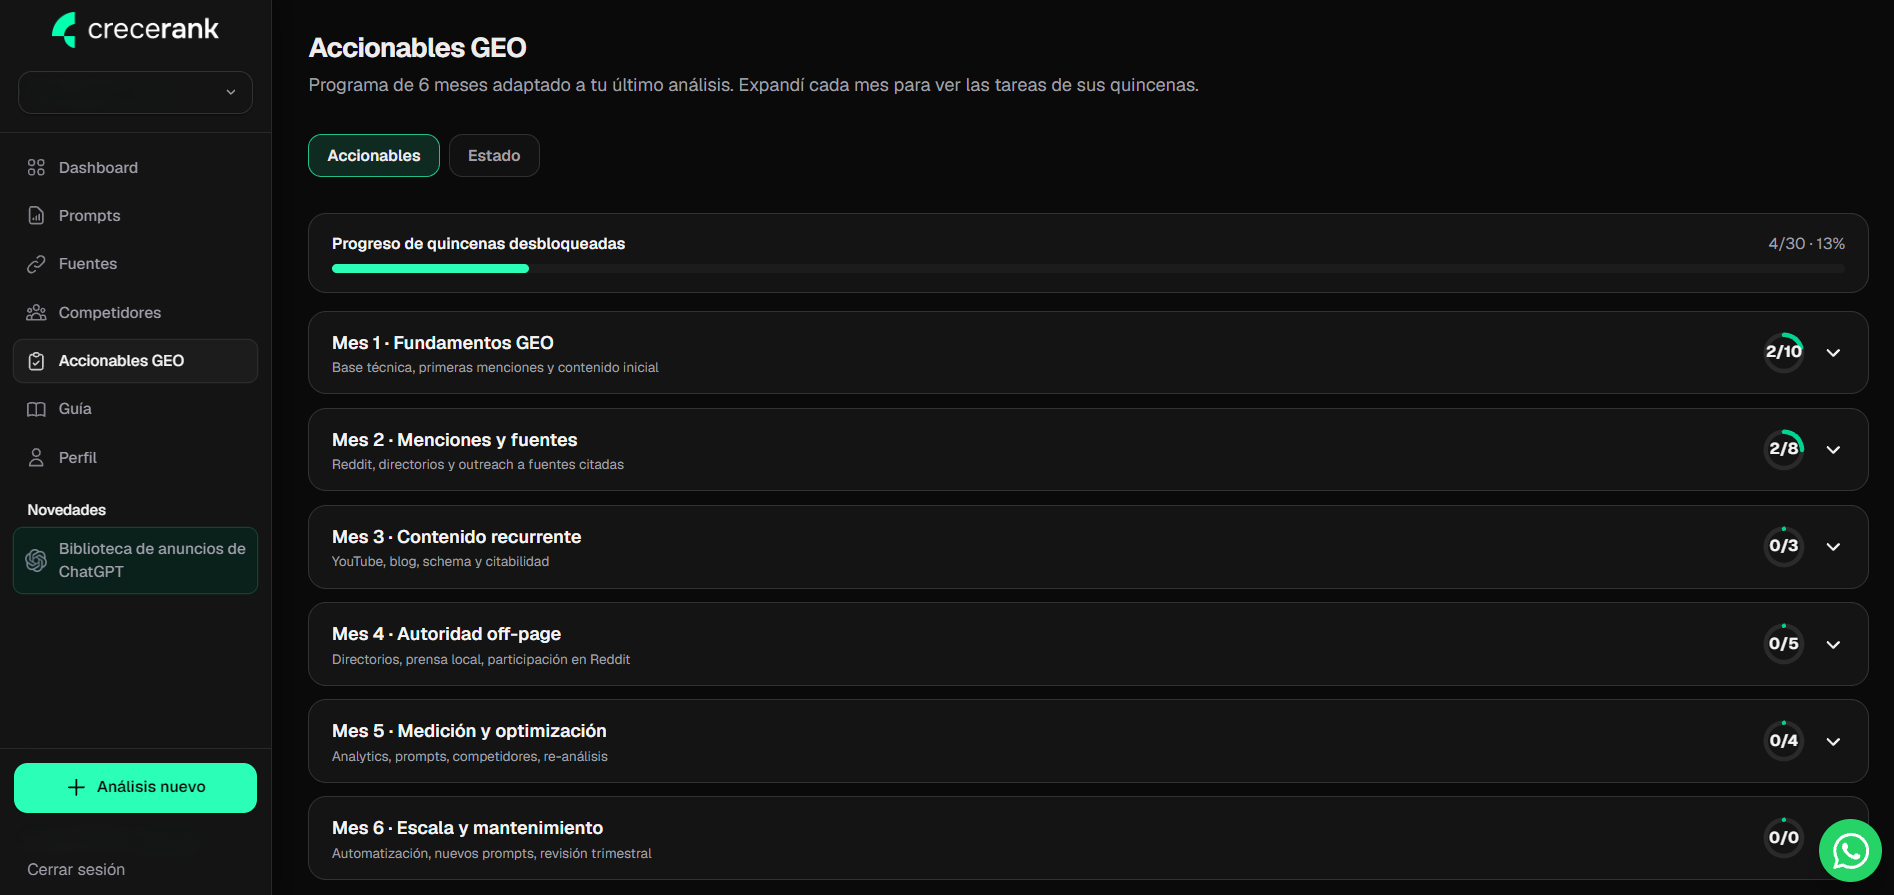The image size is (1894, 895).
Task: Click the Mes 1 progress ring 2/10
Action: 1784,352
